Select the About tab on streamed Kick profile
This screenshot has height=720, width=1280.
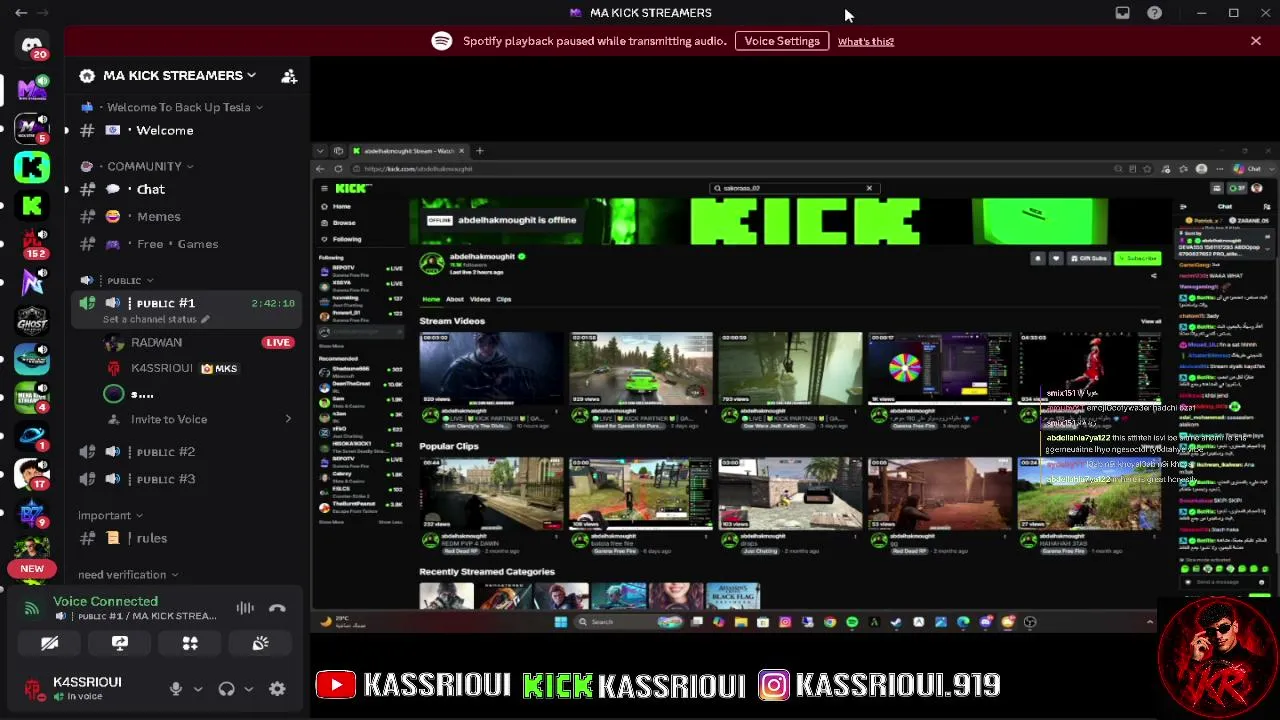455,299
